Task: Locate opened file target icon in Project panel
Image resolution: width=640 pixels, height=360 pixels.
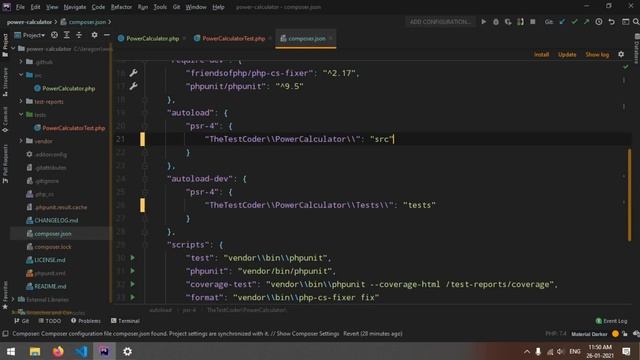Action: click(x=54, y=35)
